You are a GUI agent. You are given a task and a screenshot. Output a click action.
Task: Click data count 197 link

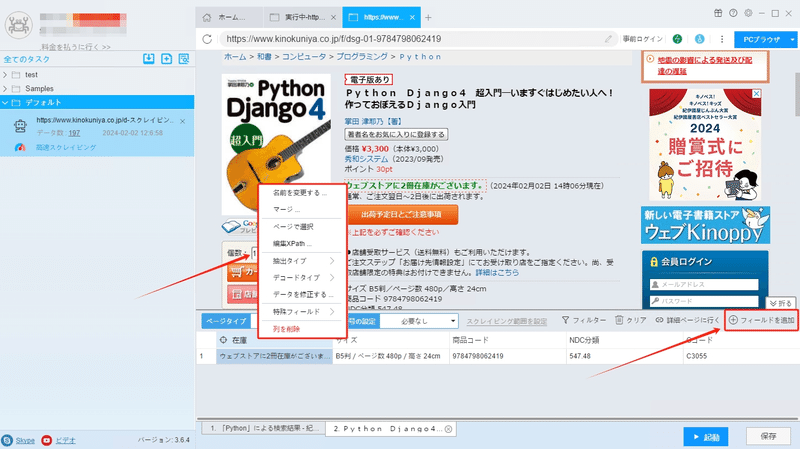[x=74, y=133]
